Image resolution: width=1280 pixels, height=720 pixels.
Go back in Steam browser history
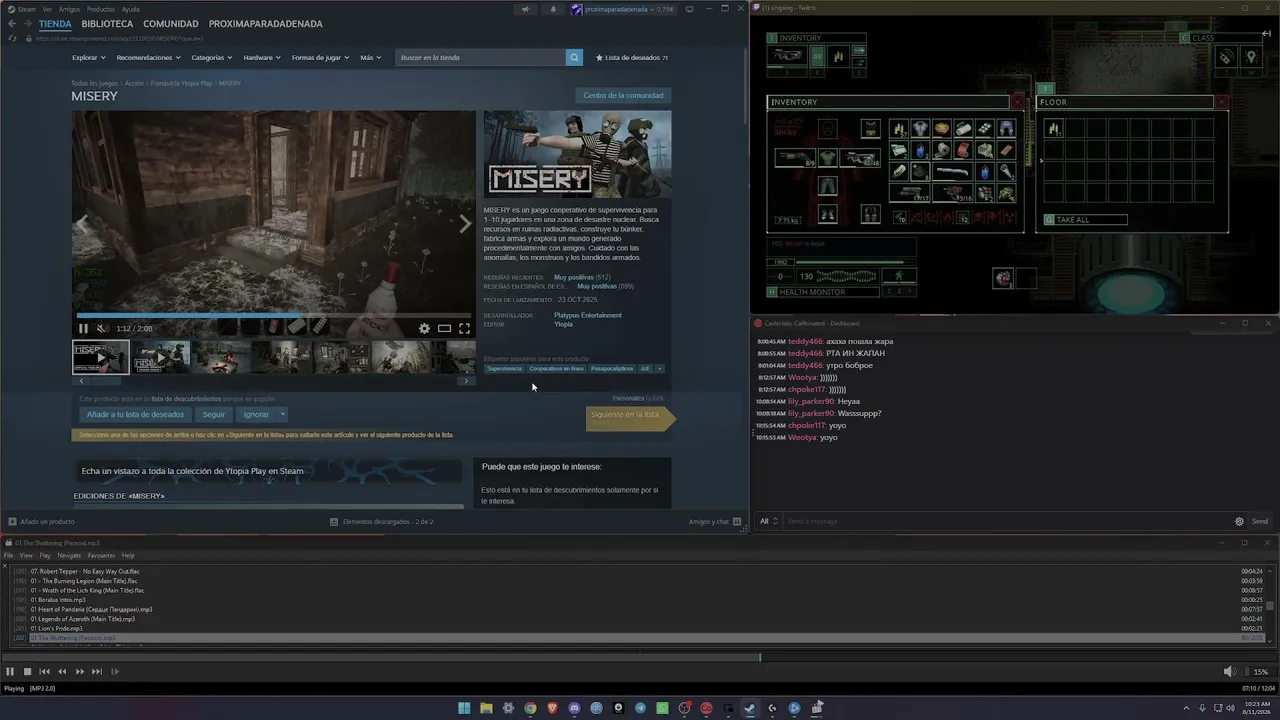pos(12,24)
